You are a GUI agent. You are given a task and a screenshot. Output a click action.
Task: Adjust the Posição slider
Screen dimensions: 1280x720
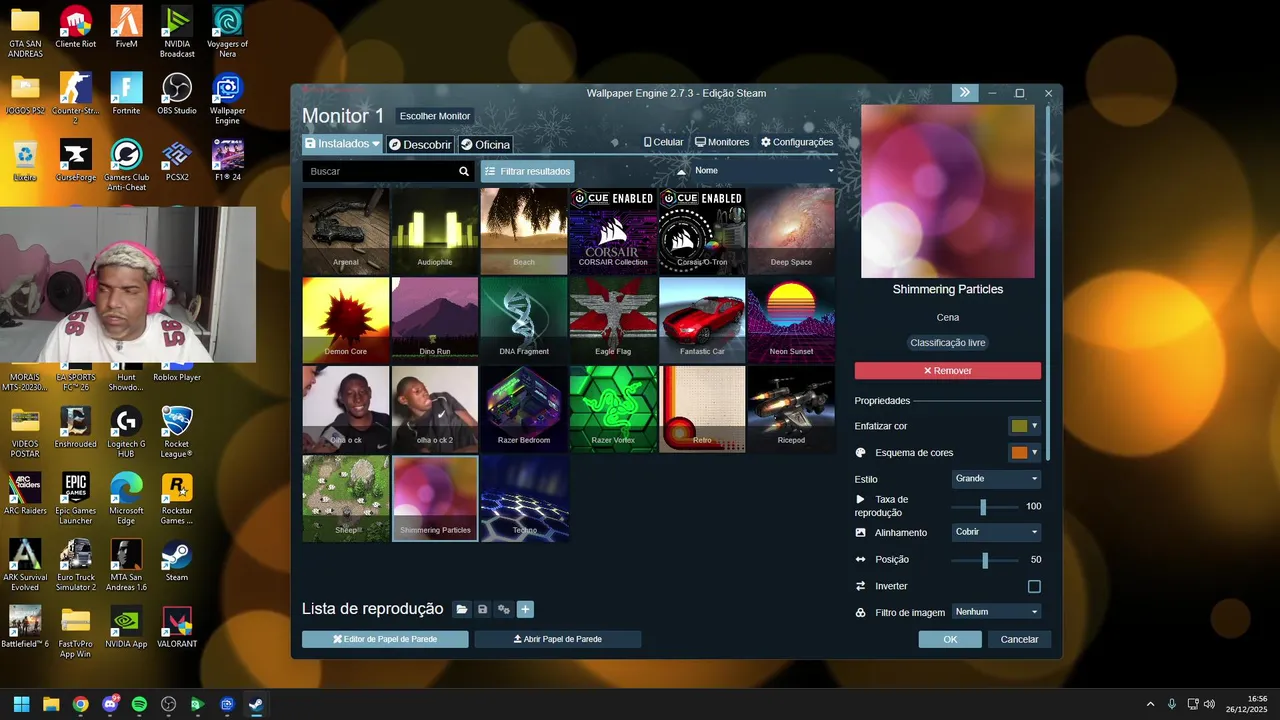coord(983,560)
